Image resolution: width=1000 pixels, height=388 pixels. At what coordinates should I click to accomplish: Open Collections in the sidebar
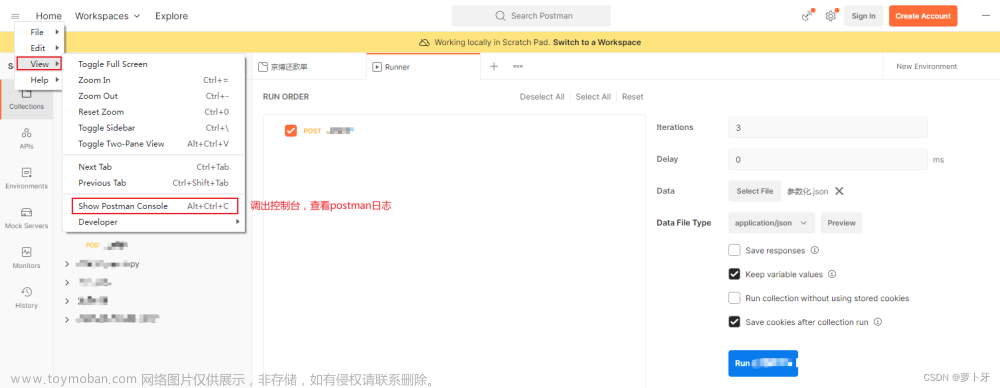click(x=27, y=99)
